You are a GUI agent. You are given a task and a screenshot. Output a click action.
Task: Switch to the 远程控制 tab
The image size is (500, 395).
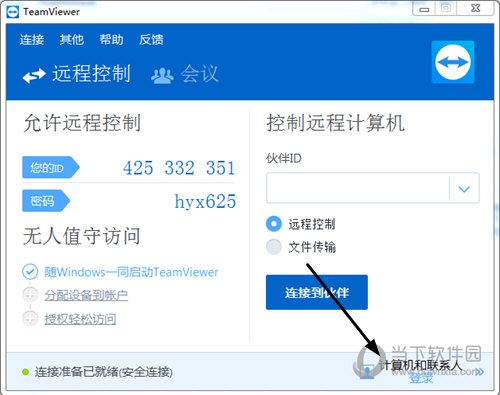[x=77, y=74]
